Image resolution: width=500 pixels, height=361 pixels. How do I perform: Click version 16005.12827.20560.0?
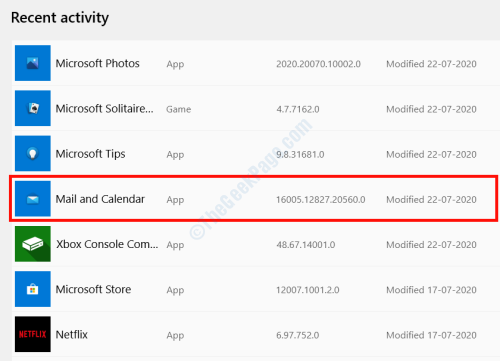pos(321,200)
